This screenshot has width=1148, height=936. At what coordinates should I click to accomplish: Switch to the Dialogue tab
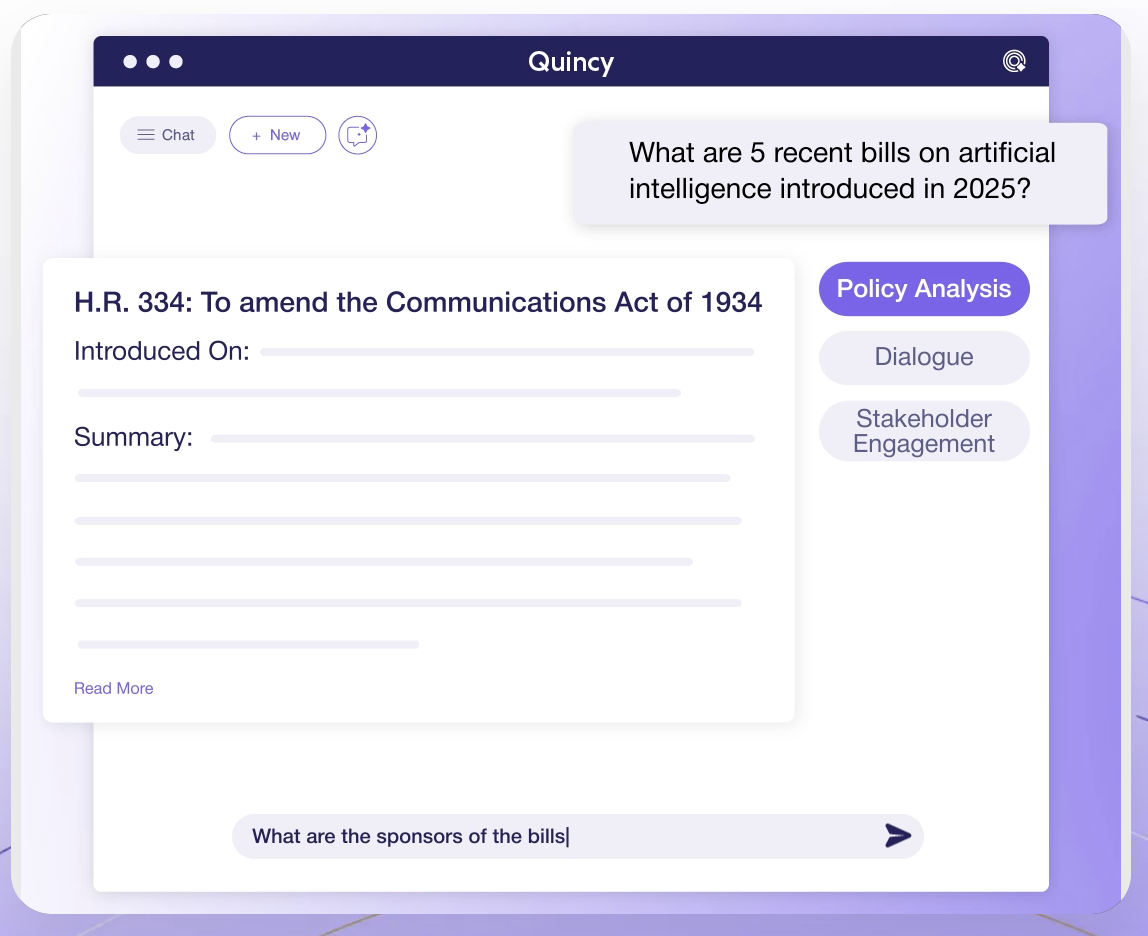point(924,357)
